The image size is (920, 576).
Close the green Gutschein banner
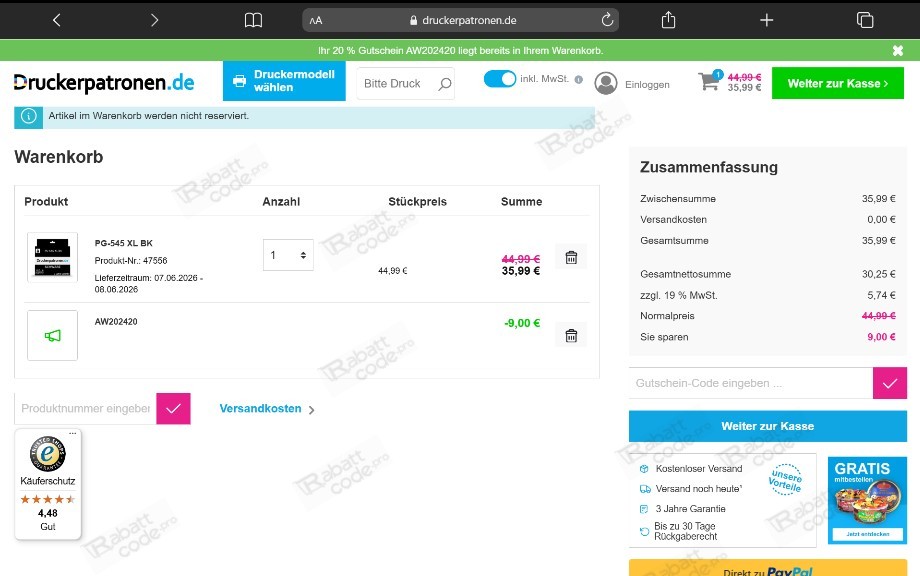tap(897, 50)
